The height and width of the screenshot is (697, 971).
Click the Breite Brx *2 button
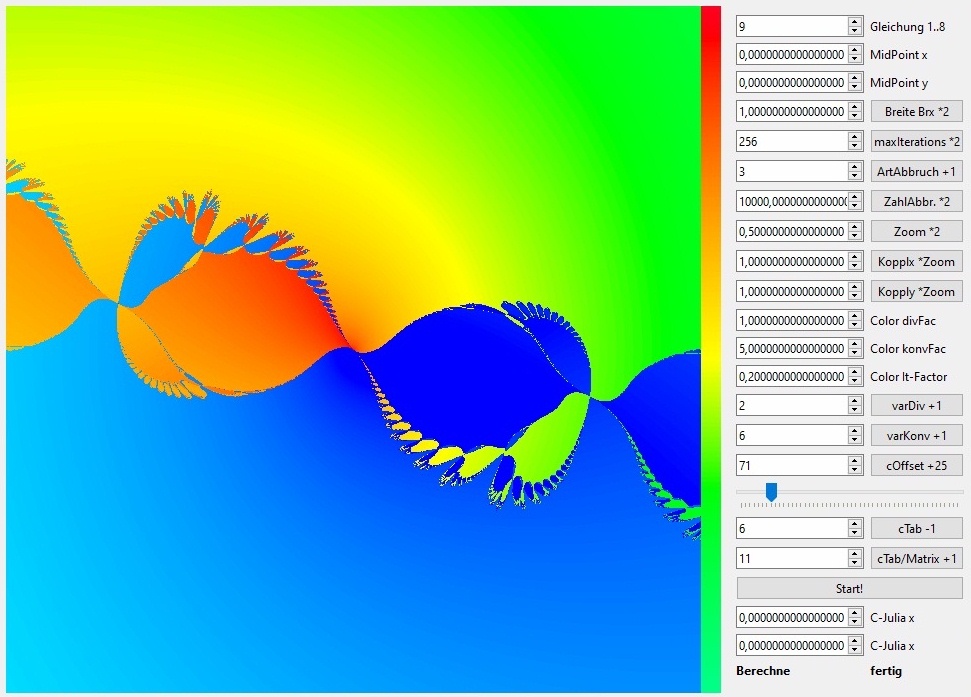tap(917, 111)
